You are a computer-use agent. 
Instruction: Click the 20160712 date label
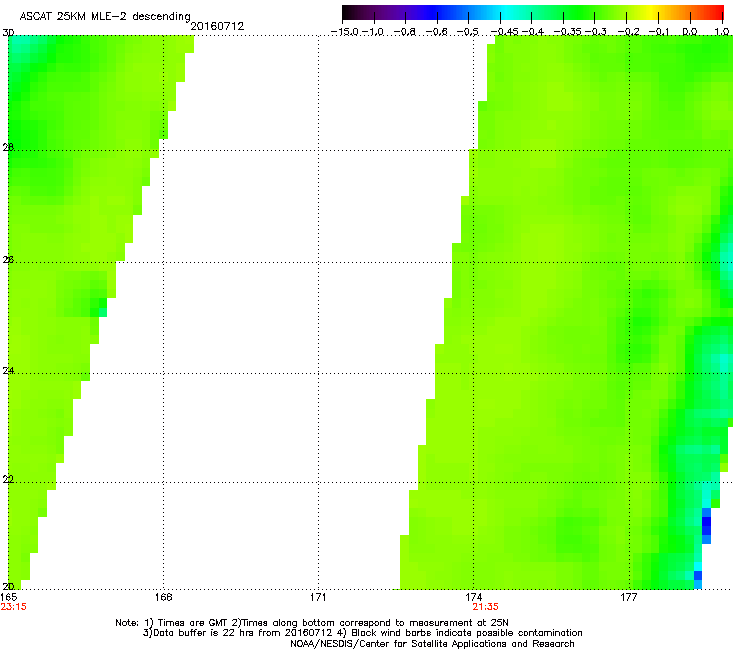pos(217,26)
